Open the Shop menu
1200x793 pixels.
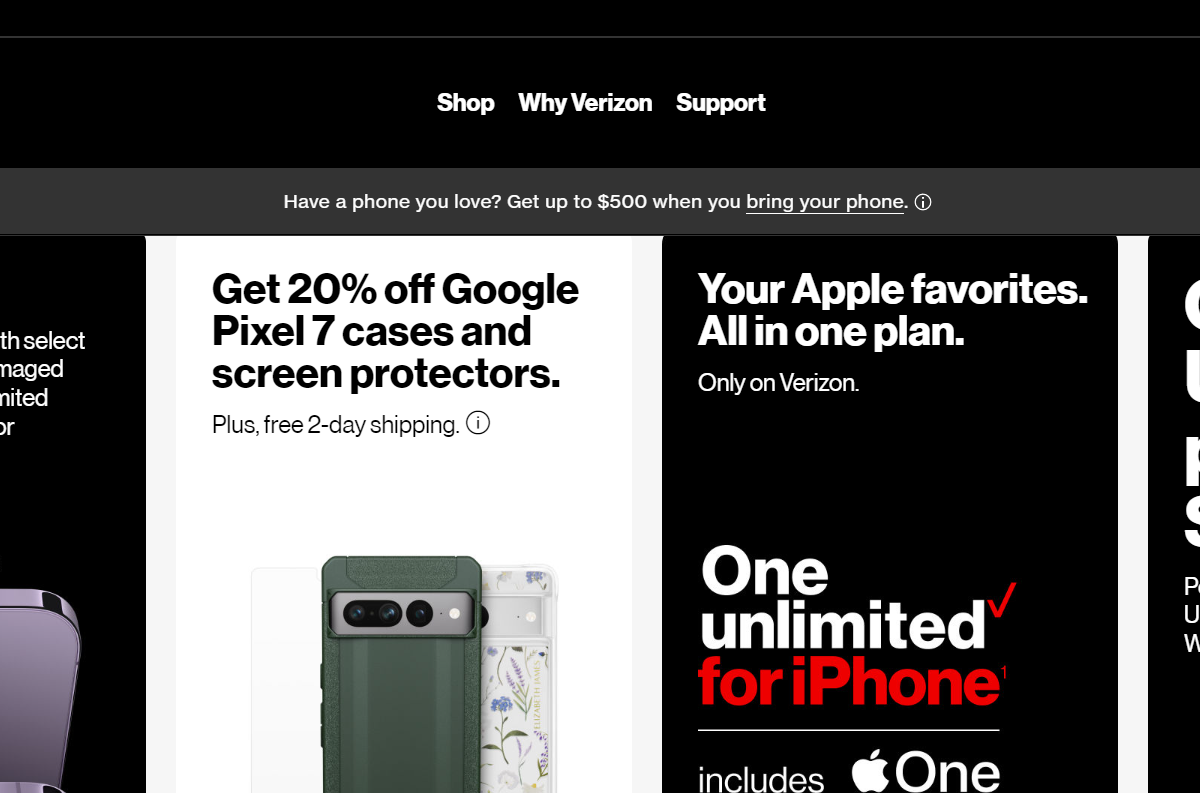[x=465, y=103]
